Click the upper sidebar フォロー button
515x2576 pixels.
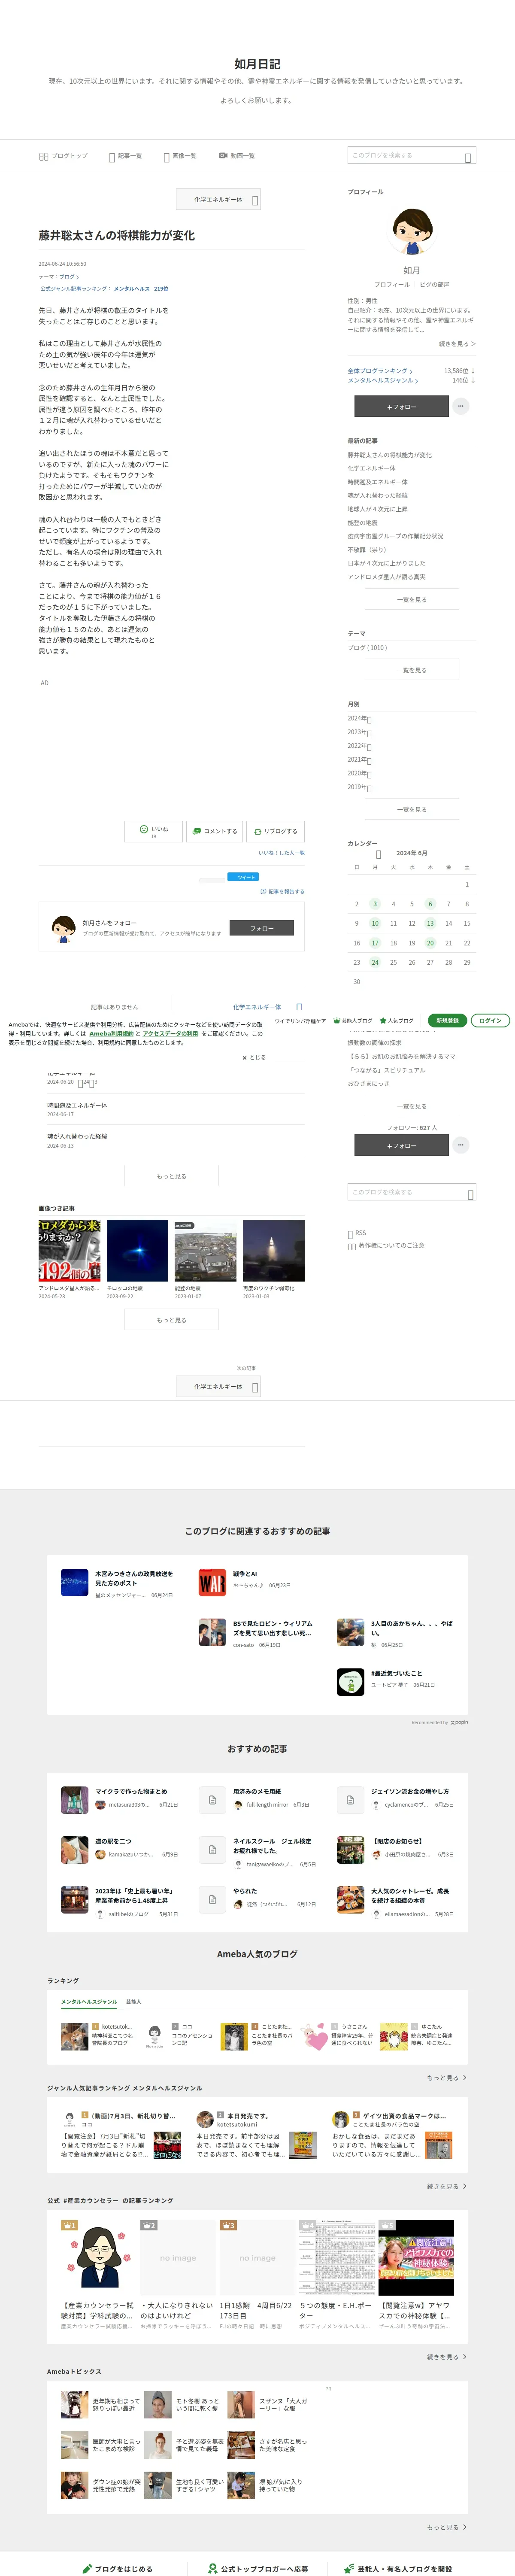coord(401,407)
